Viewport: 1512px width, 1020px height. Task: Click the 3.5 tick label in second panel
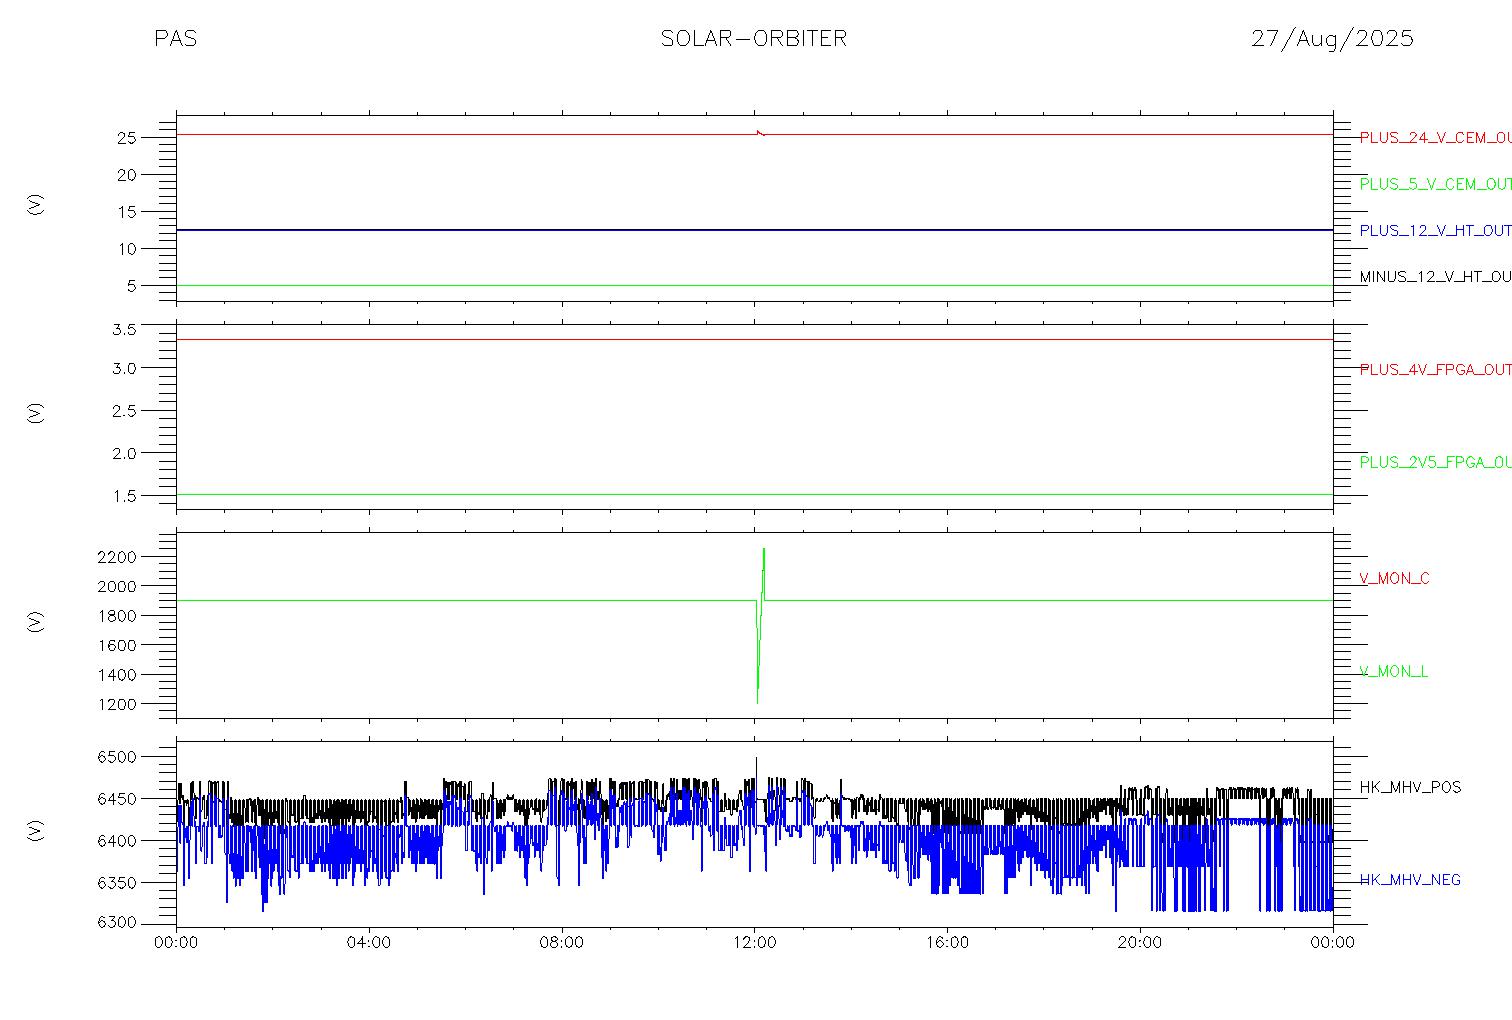(123, 330)
